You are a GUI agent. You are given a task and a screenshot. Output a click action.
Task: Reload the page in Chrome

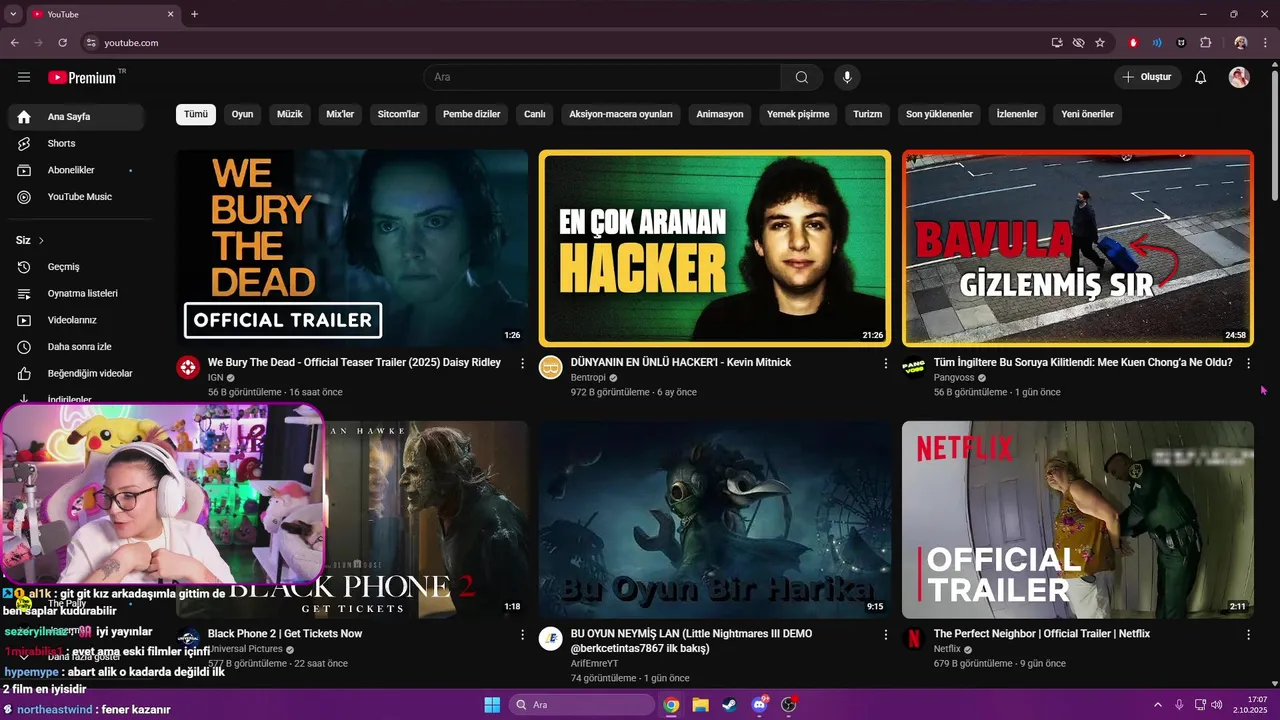tap(62, 43)
